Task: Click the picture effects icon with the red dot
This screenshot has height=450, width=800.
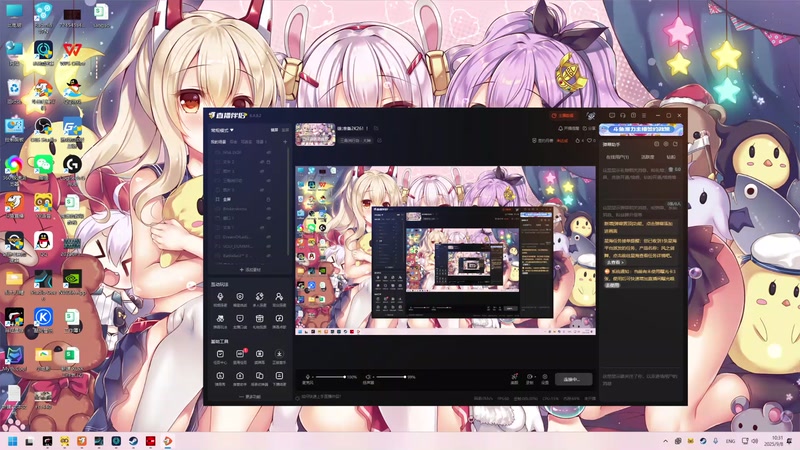Action: [514, 377]
